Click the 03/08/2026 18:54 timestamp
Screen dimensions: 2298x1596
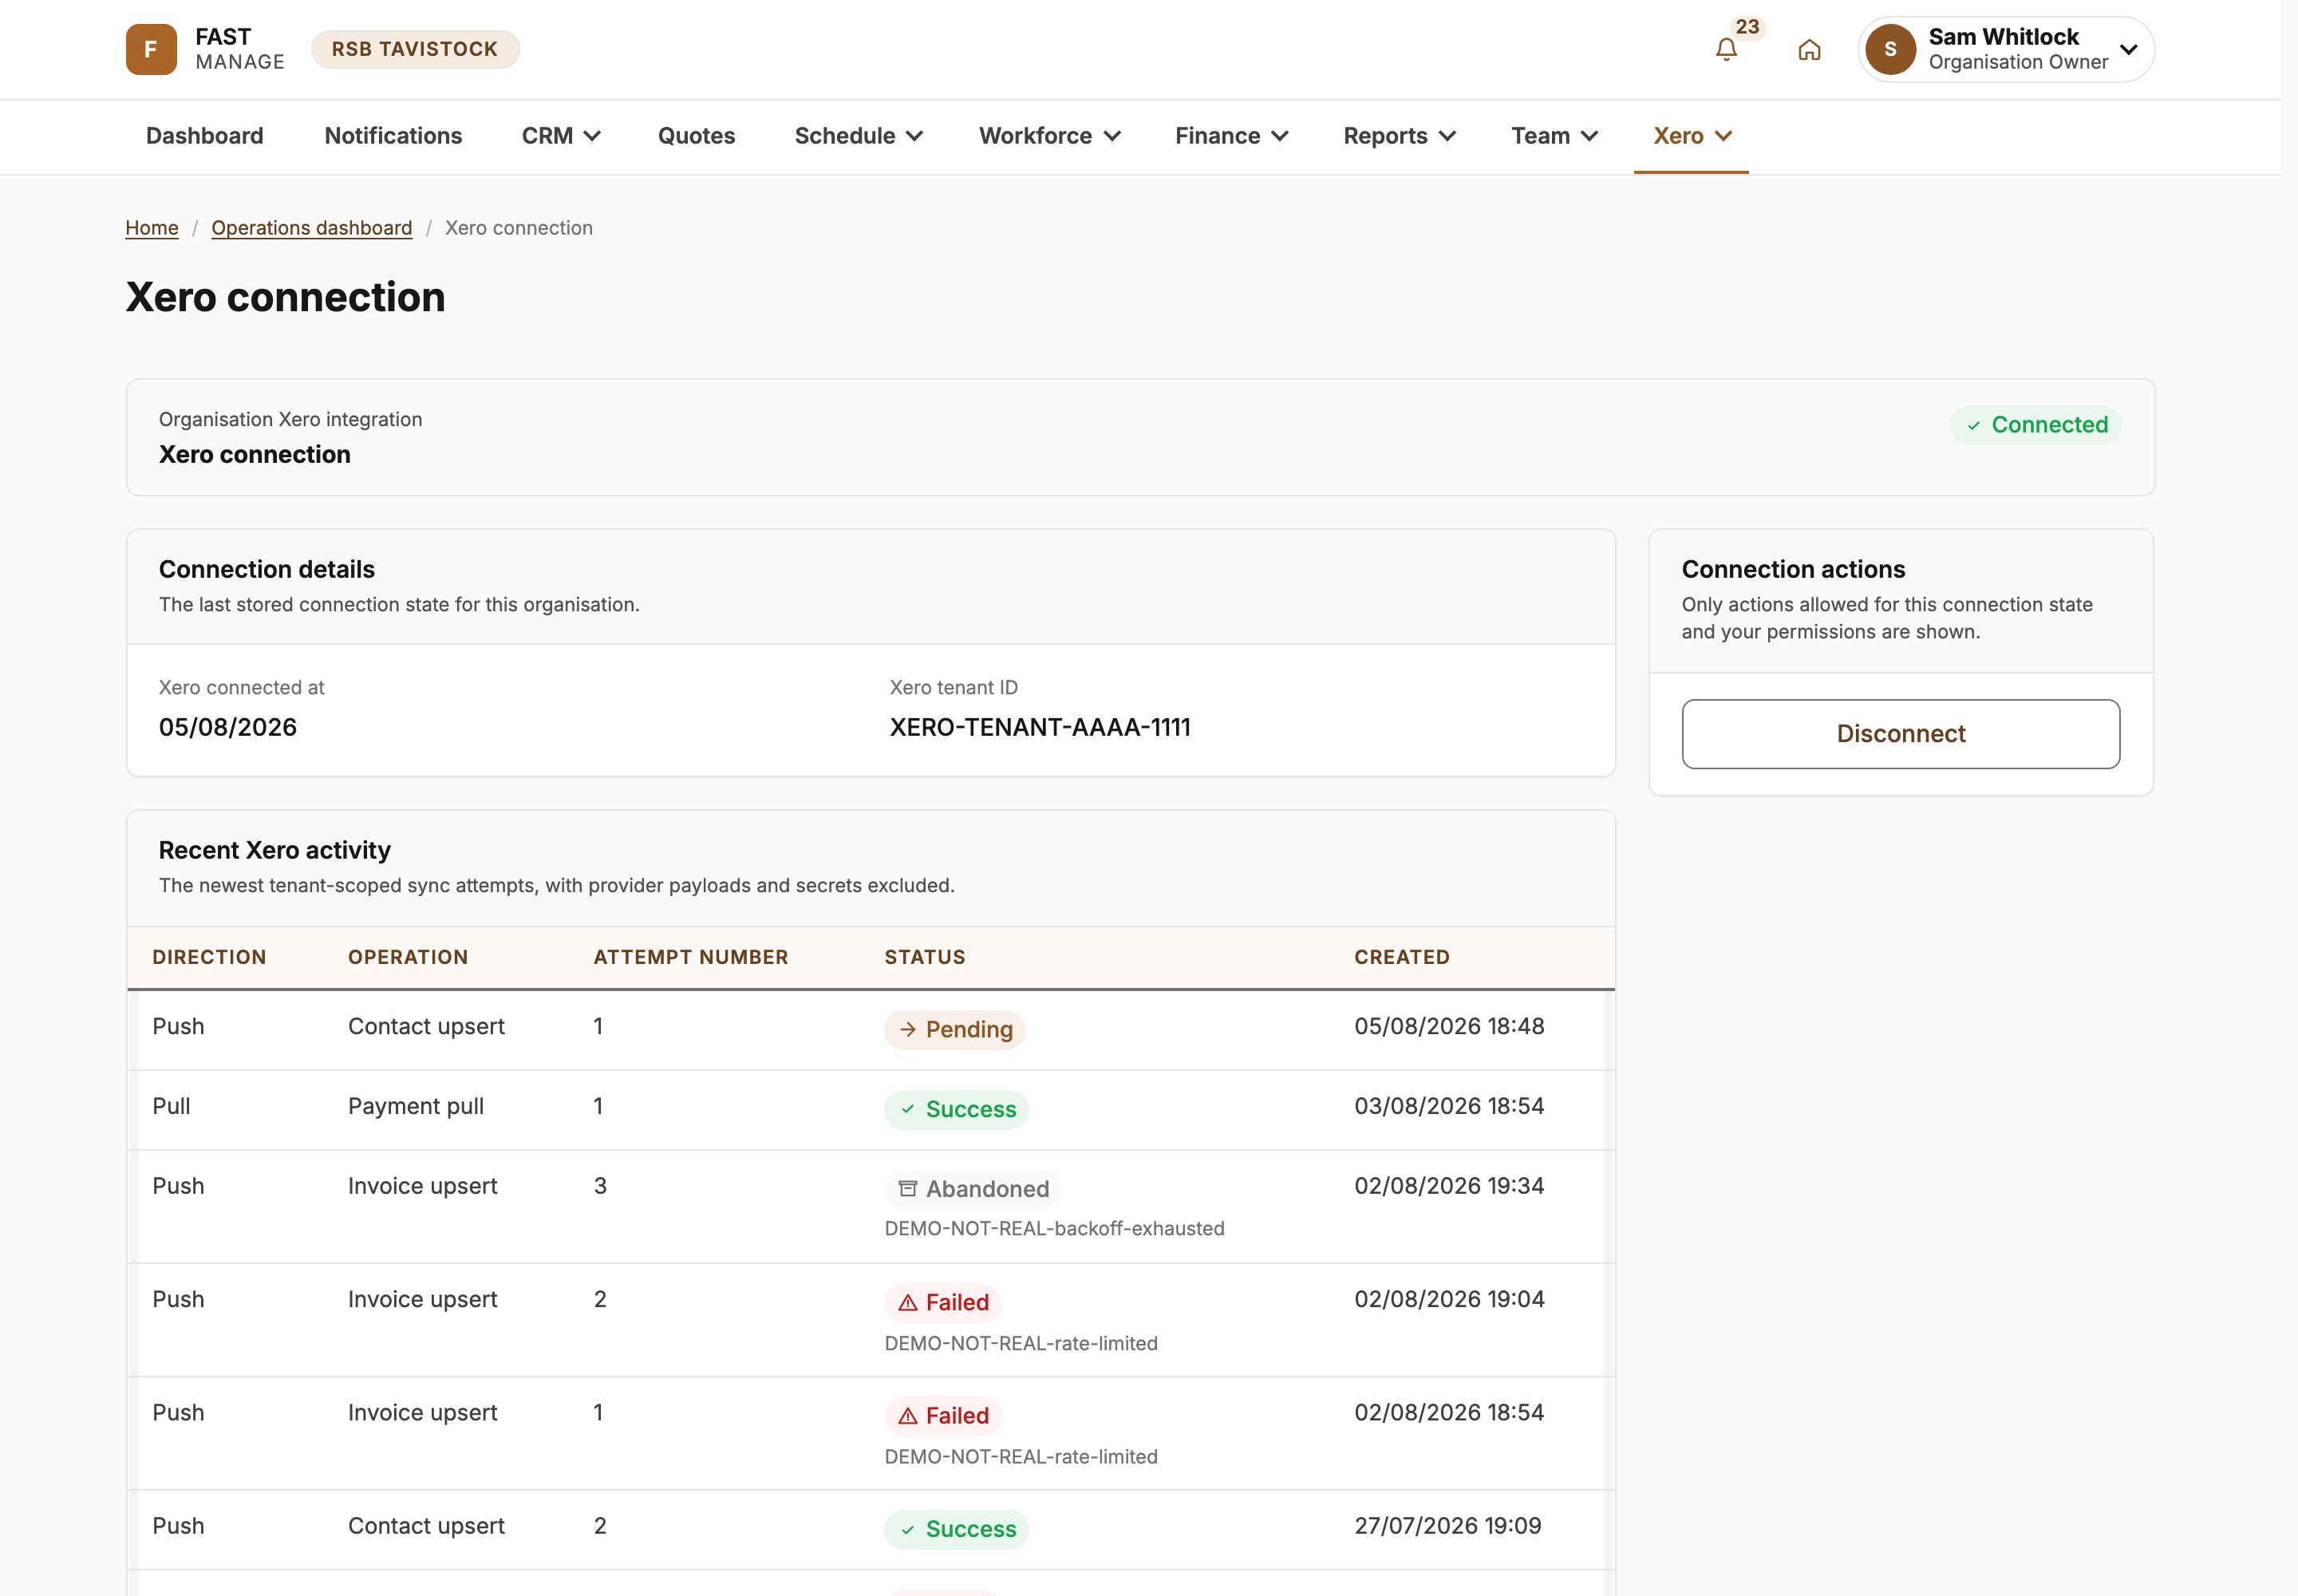pos(1449,1106)
